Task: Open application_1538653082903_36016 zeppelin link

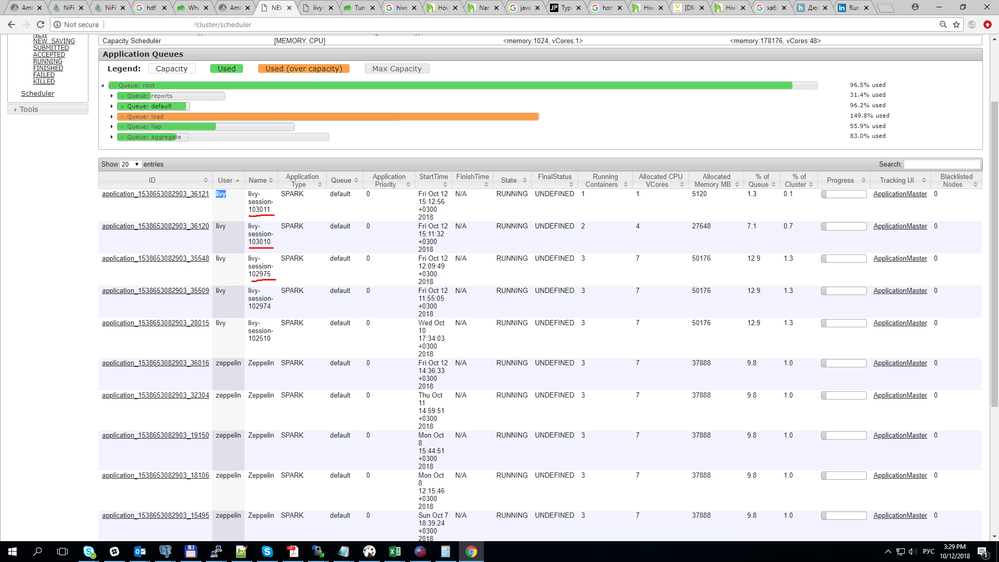Action: coord(155,363)
